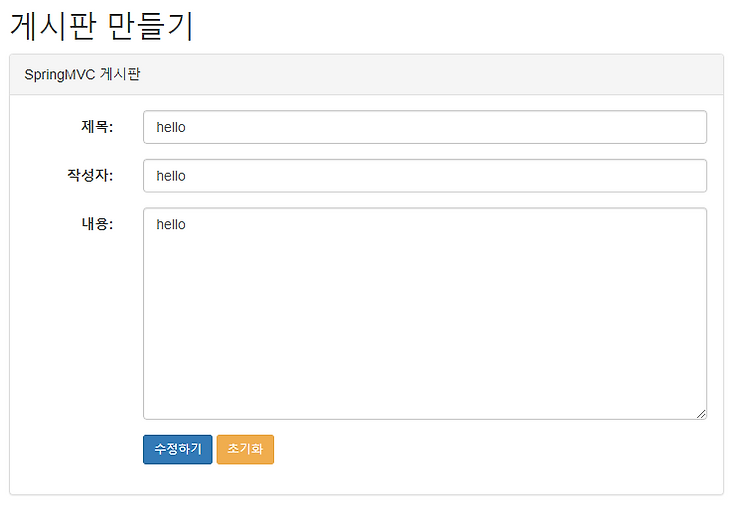Click panel body space beside 초기화 button
This screenshot has width=750, height=521.
tap(478, 450)
